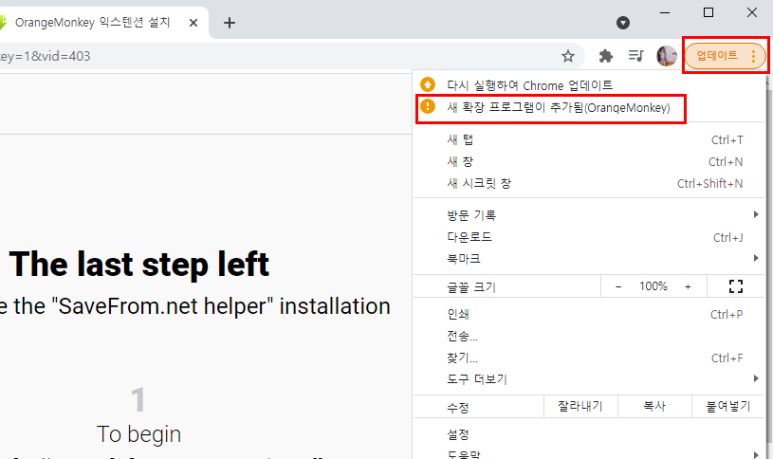Screen dimensions: 773x459
Task: Click the 수정 label in menu
Action: [x=458, y=407]
